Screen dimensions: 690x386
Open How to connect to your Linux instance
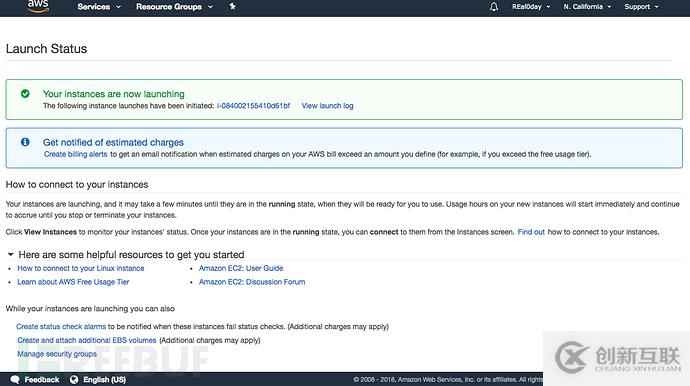[x=81, y=268]
